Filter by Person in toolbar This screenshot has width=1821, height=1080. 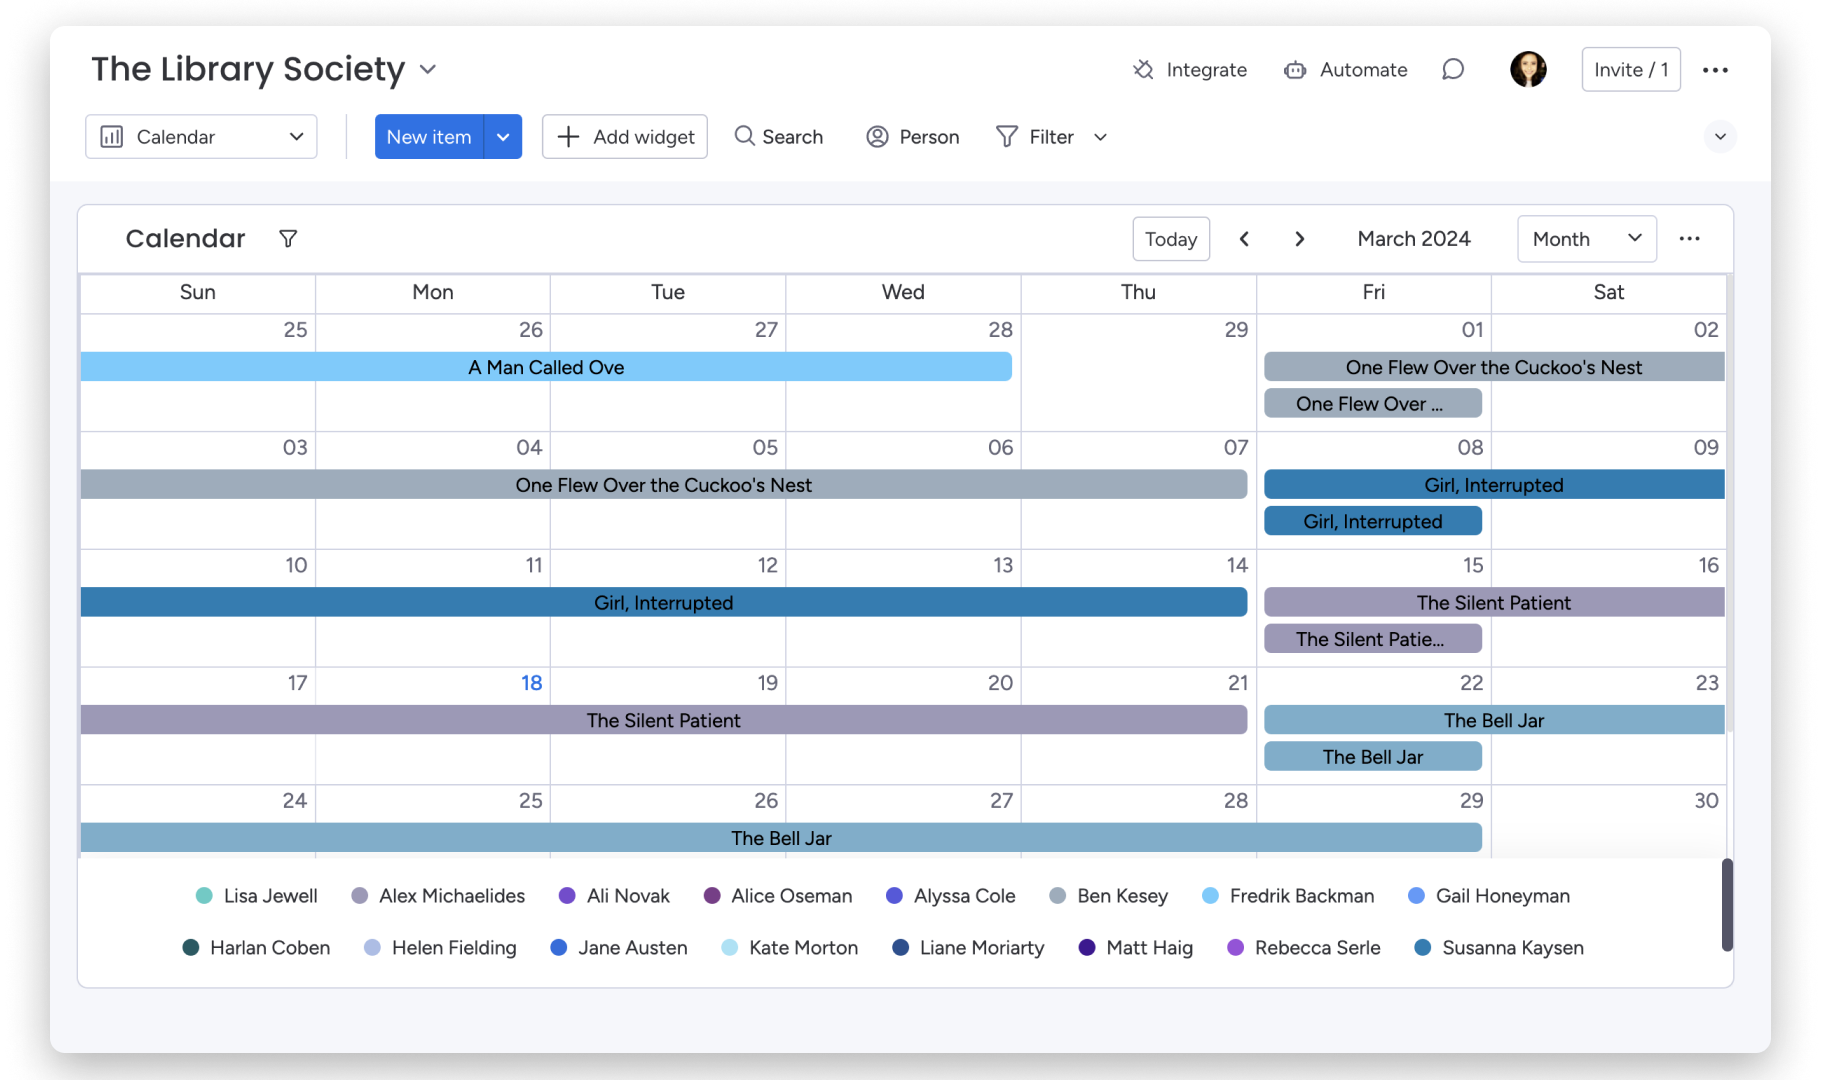coord(912,136)
